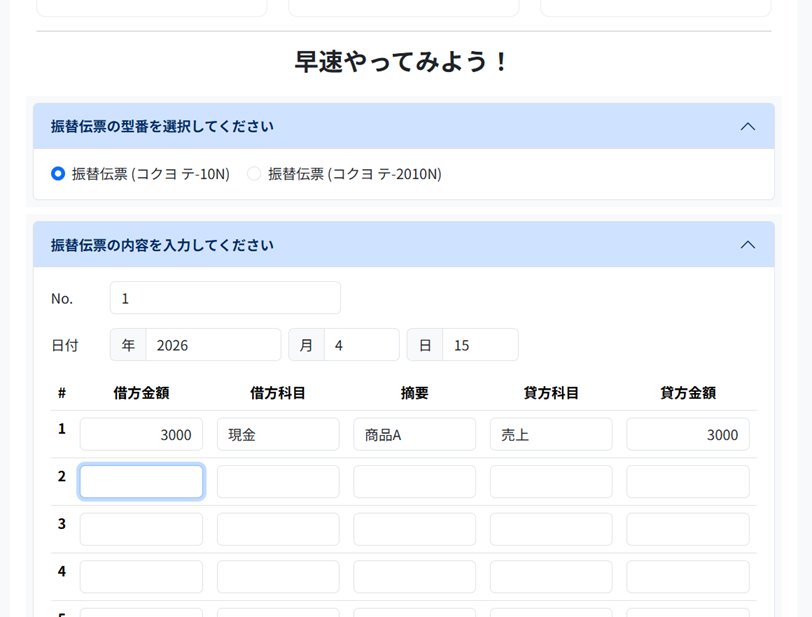Click row 1 摘要 field containing 商品A
The height and width of the screenshot is (617, 812).
click(414, 434)
